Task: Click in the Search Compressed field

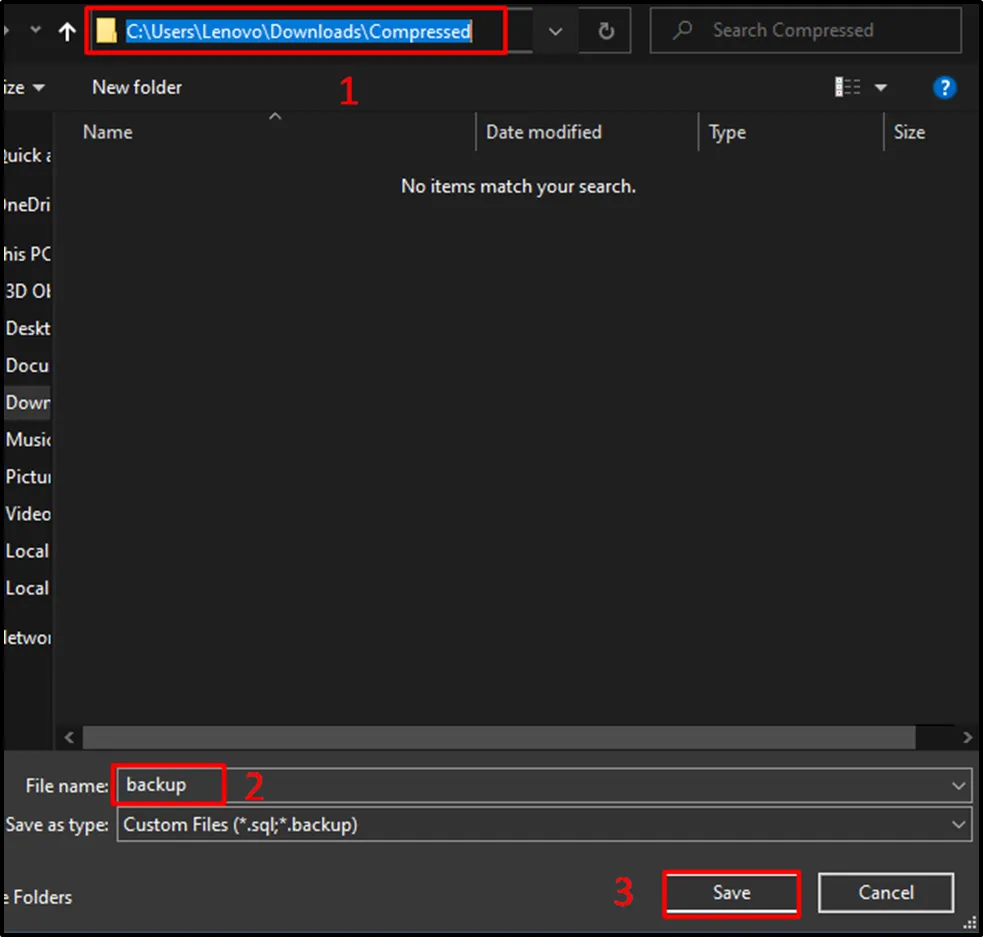Action: tap(820, 31)
